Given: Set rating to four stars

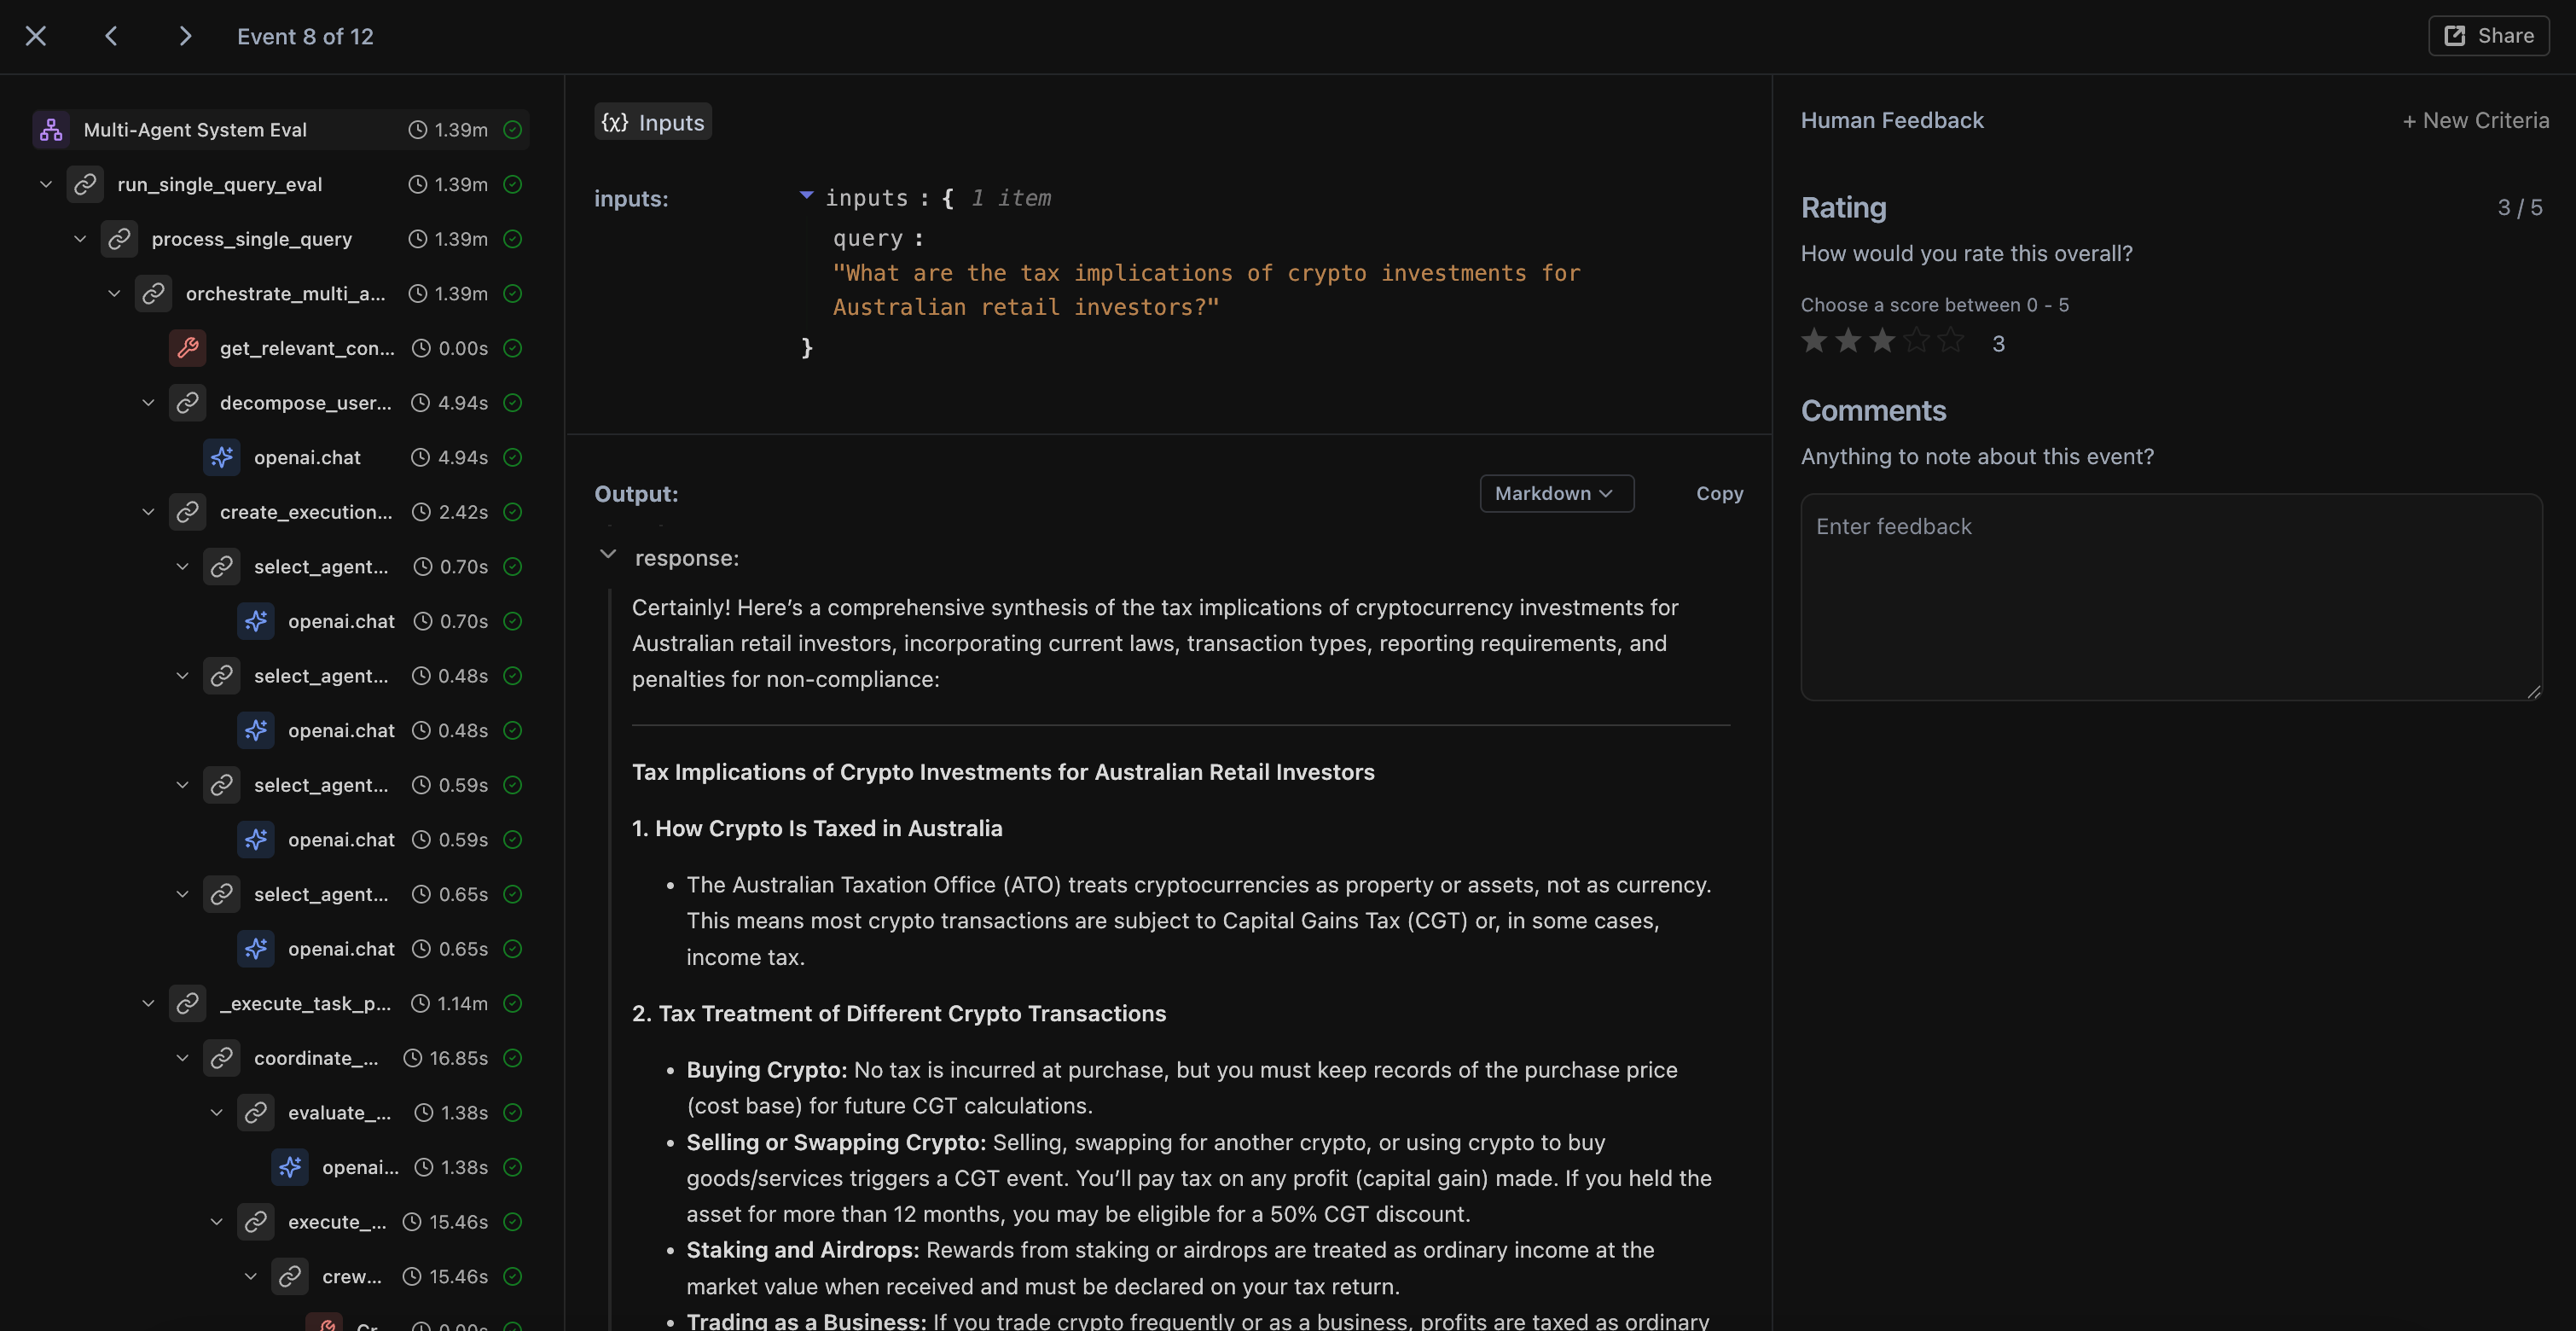Looking at the screenshot, I should coord(1916,341).
